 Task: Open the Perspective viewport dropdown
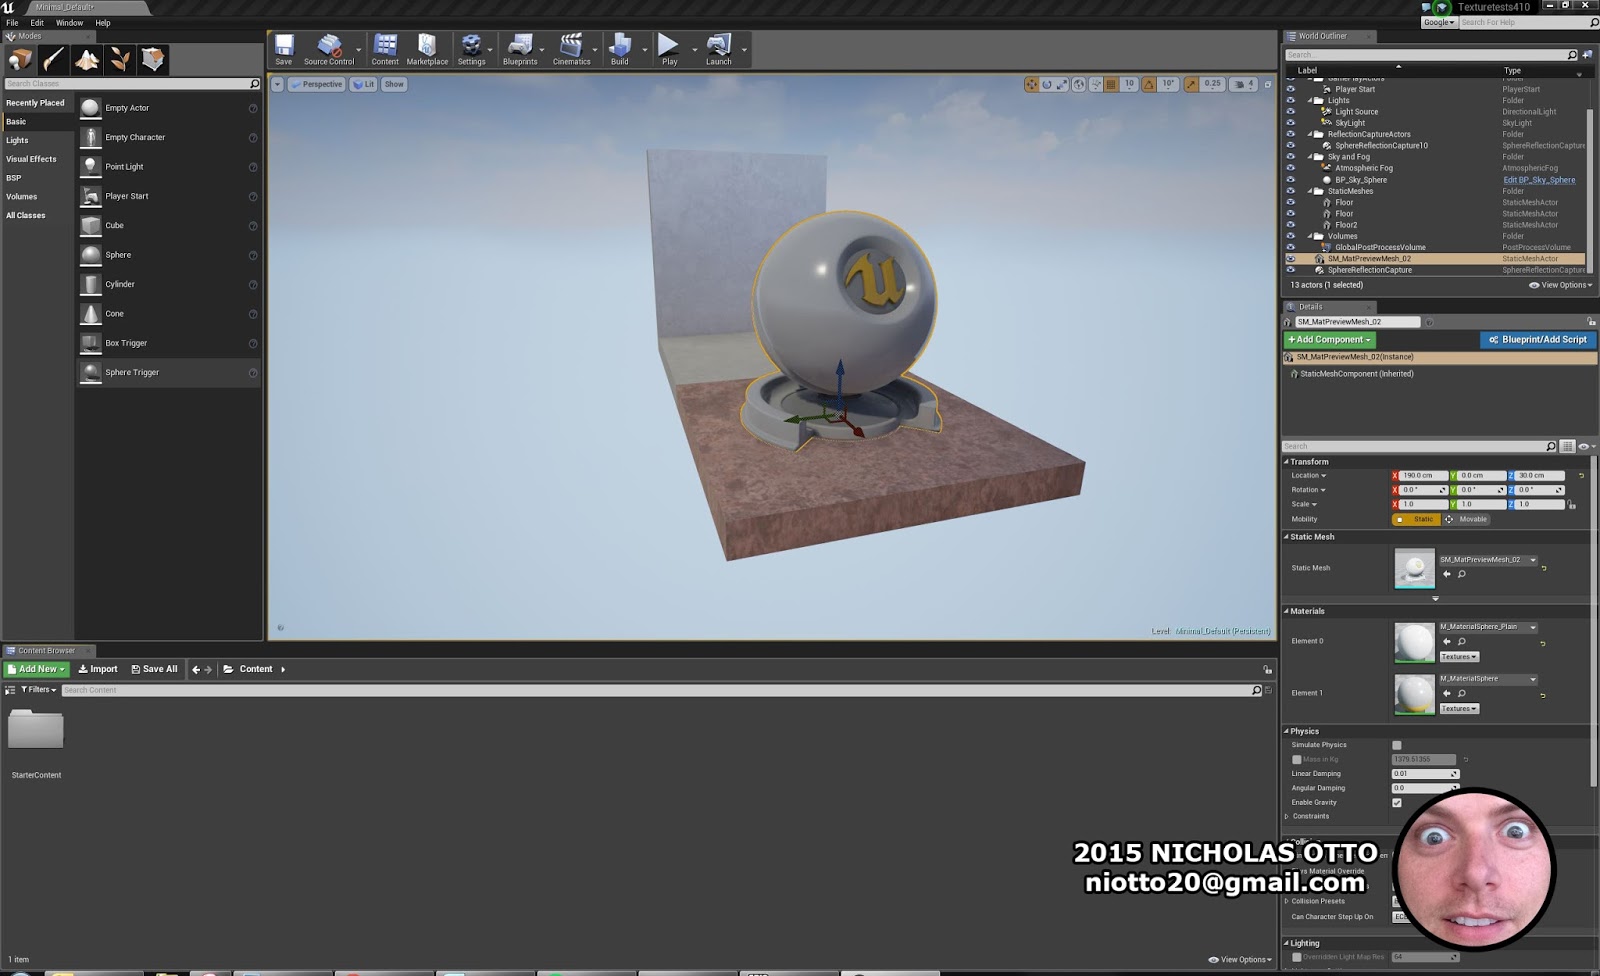click(x=317, y=84)
